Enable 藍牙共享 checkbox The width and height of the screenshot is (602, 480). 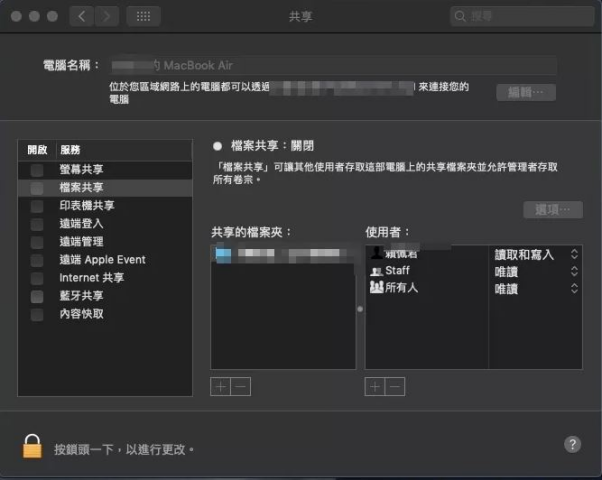click(37, 296)
